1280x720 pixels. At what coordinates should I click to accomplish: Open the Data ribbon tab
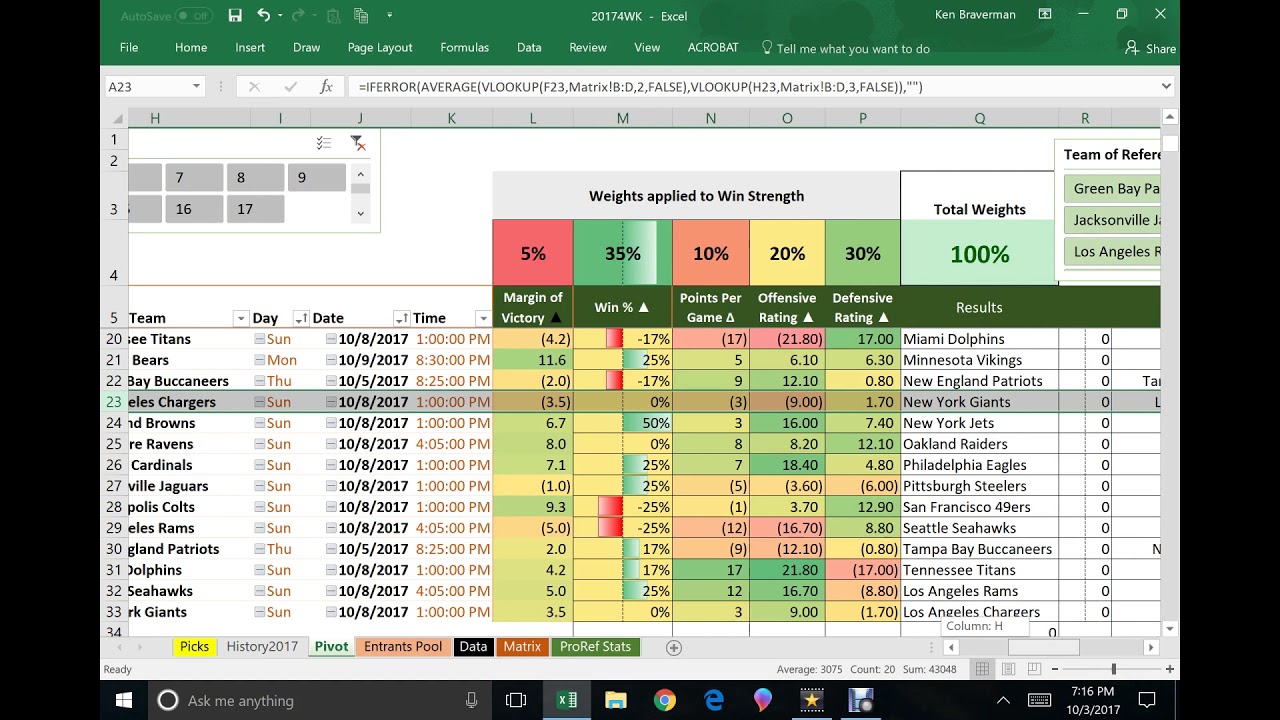coord(529,48)
